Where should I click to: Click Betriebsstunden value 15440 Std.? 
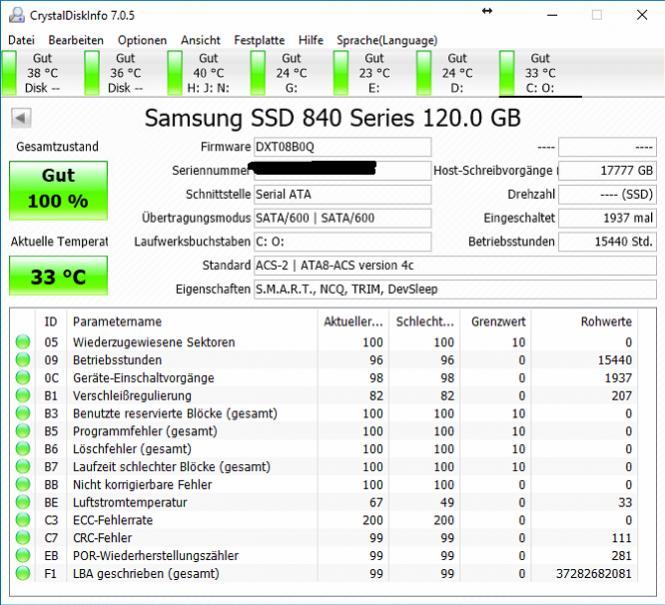[607, 242]
